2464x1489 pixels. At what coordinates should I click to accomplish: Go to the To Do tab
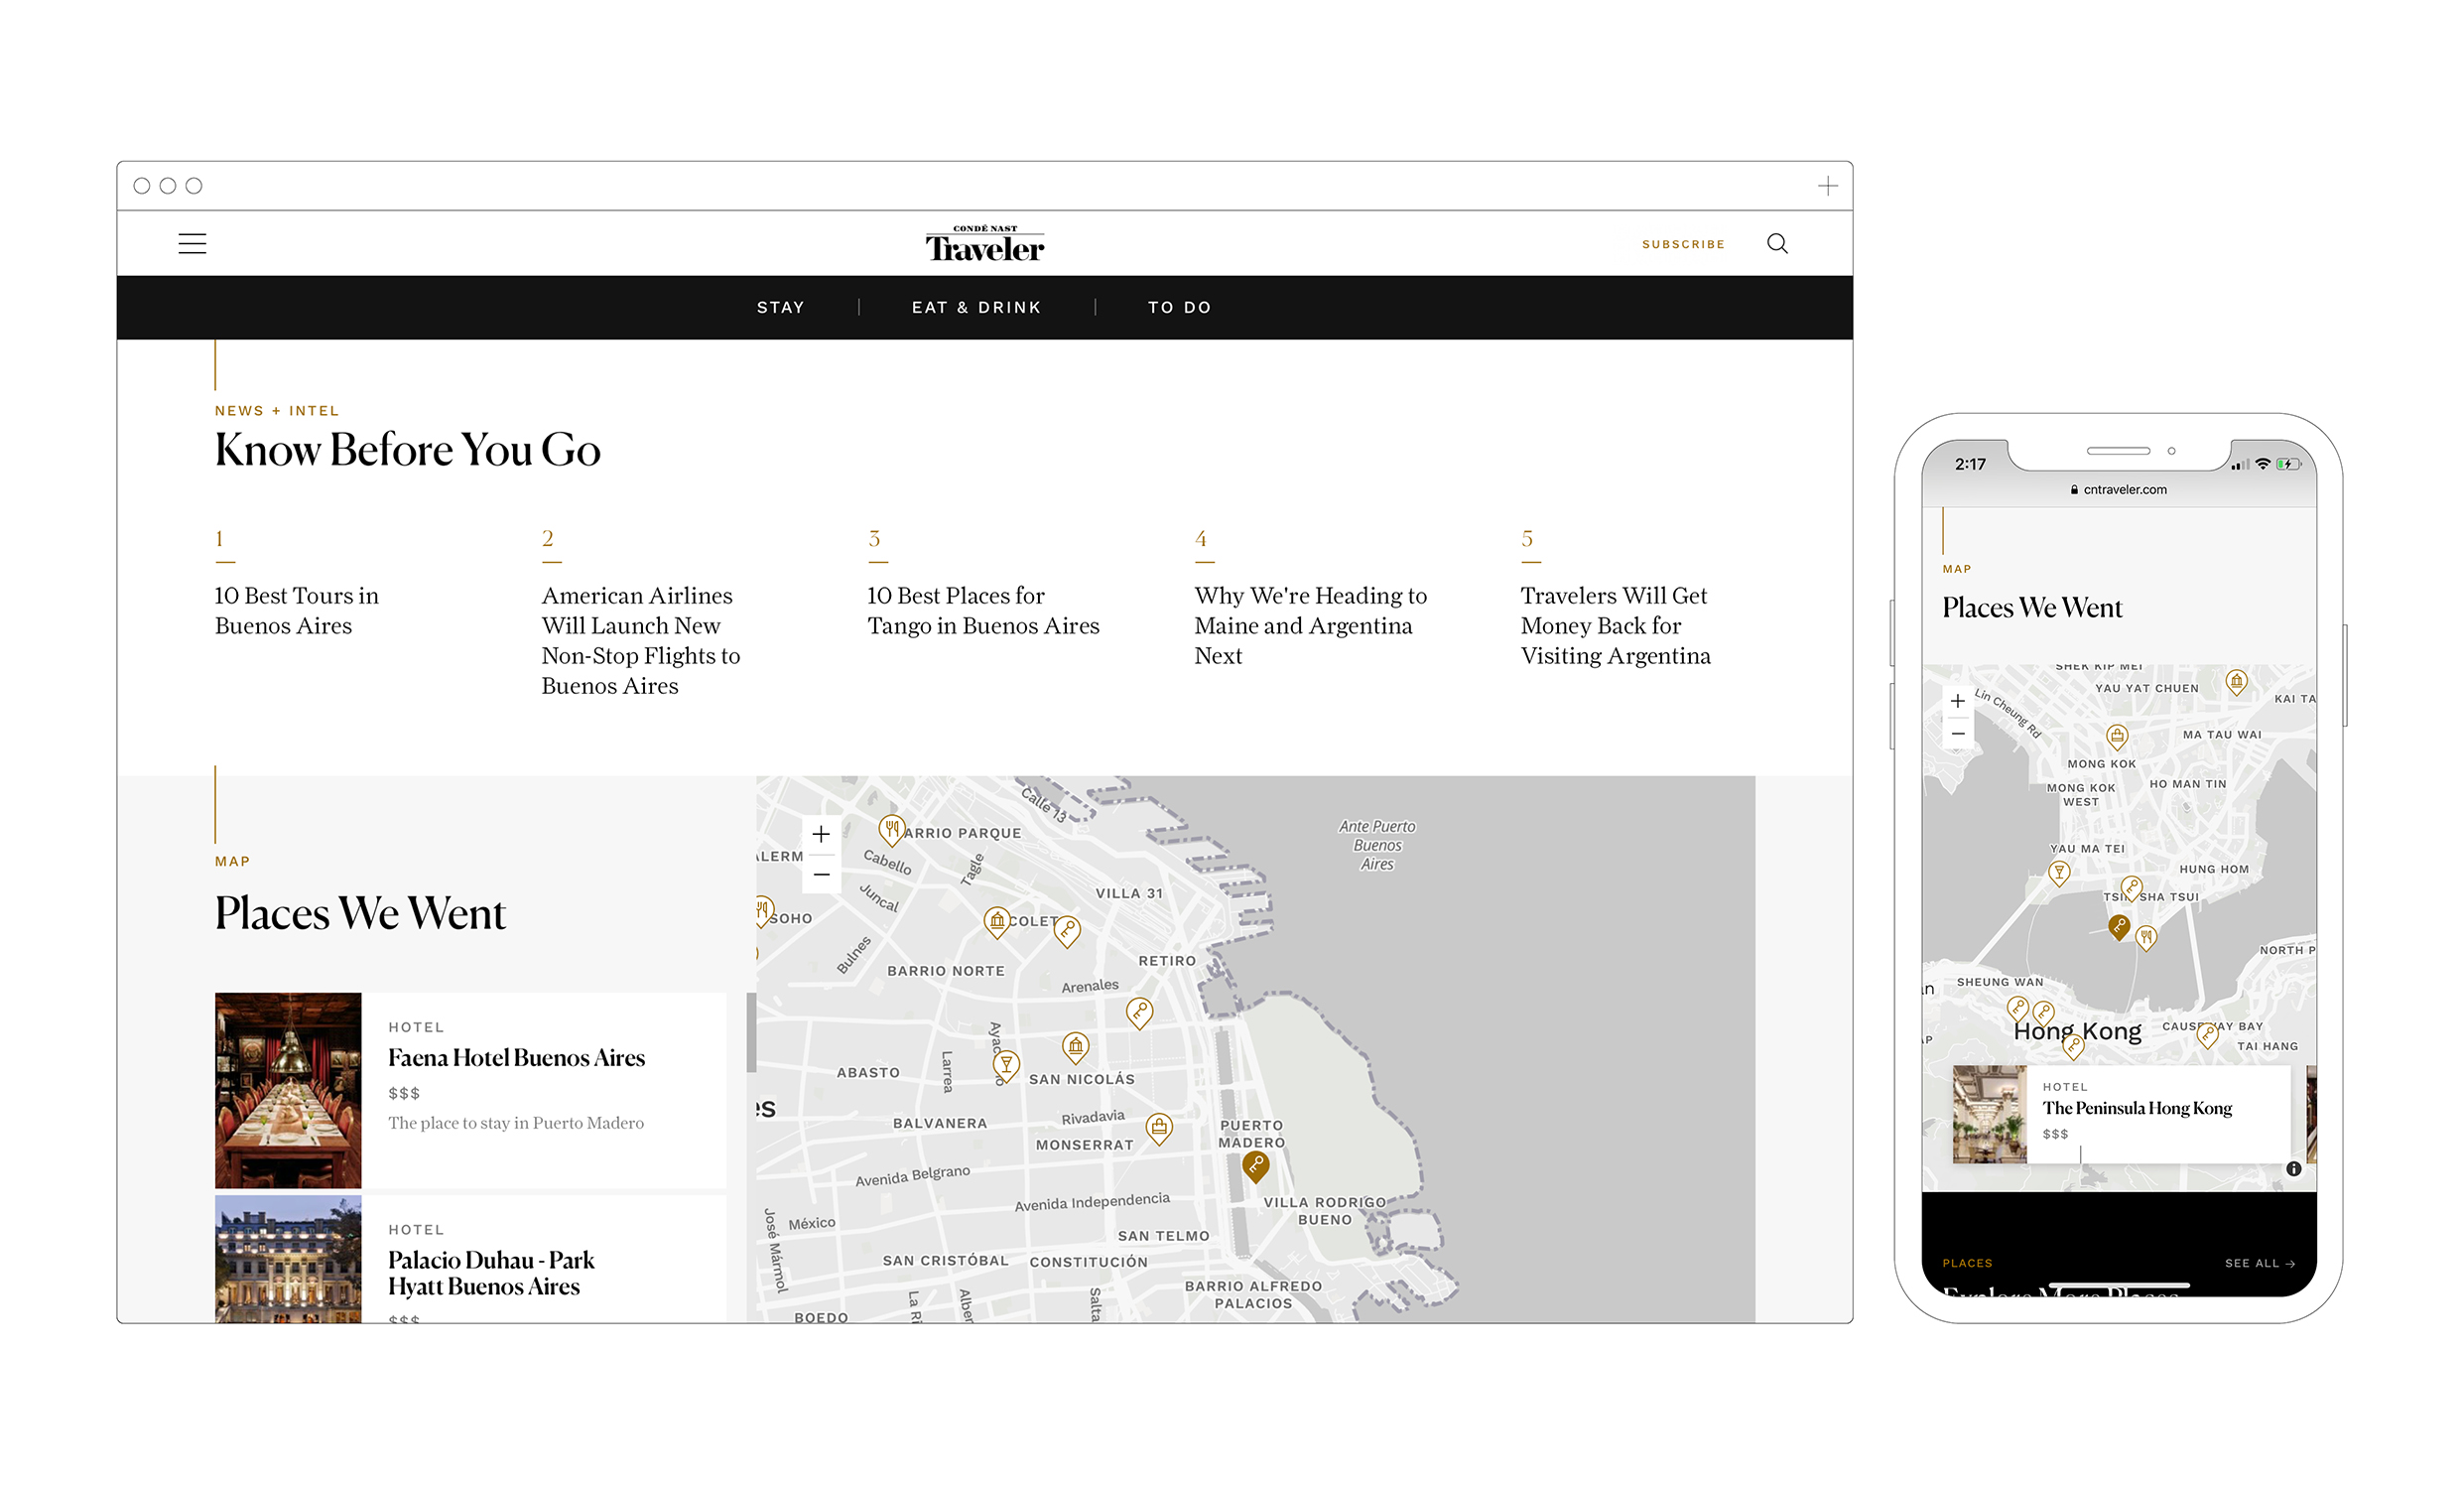(1179, 308)
